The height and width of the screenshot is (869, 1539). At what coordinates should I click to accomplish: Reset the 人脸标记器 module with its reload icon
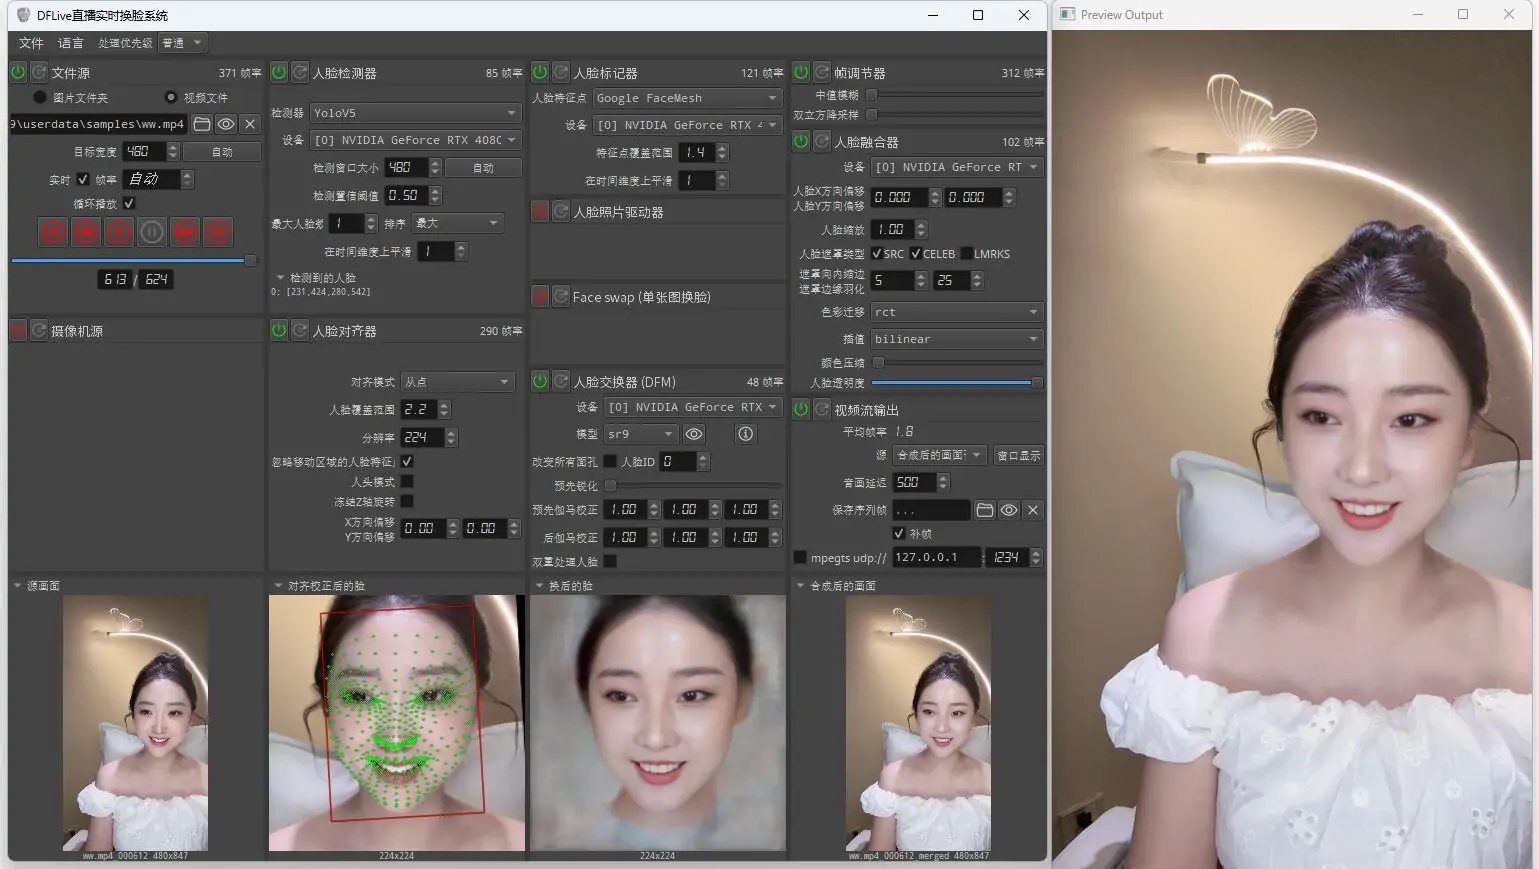pyautogui.click(x=561, y=72)
